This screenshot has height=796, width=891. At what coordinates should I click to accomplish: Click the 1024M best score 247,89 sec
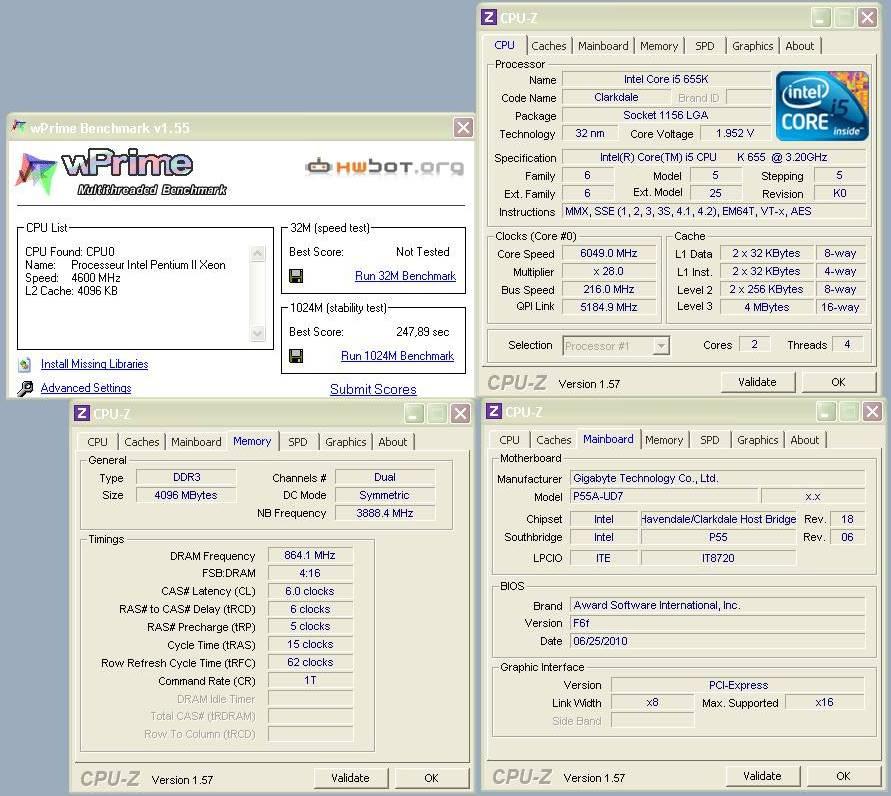(x=422, y=332)
